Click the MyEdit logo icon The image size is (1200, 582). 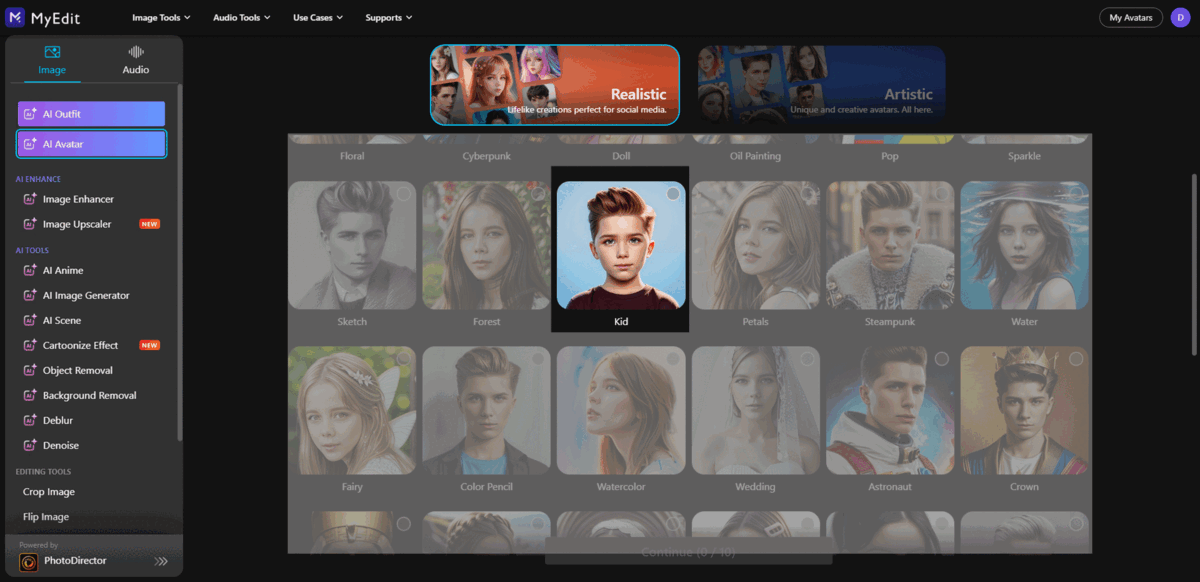click(x=15, y=17)
